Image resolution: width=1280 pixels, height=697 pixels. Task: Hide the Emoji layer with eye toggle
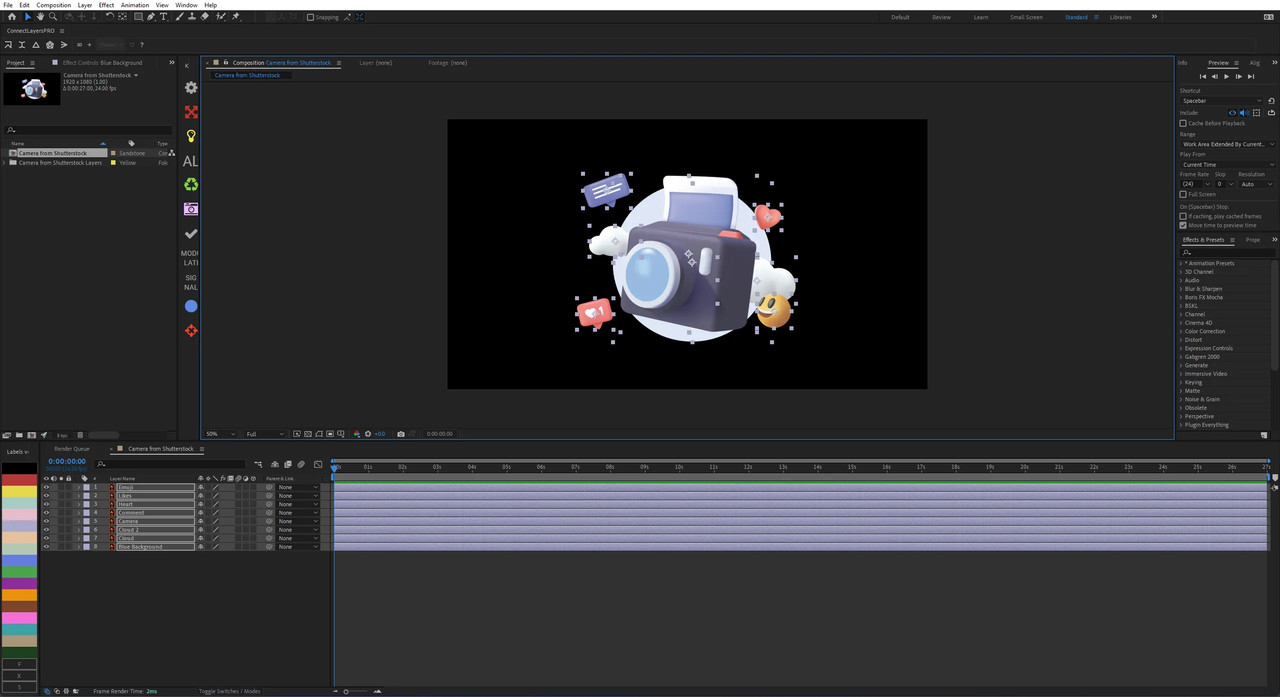[45, 487]
